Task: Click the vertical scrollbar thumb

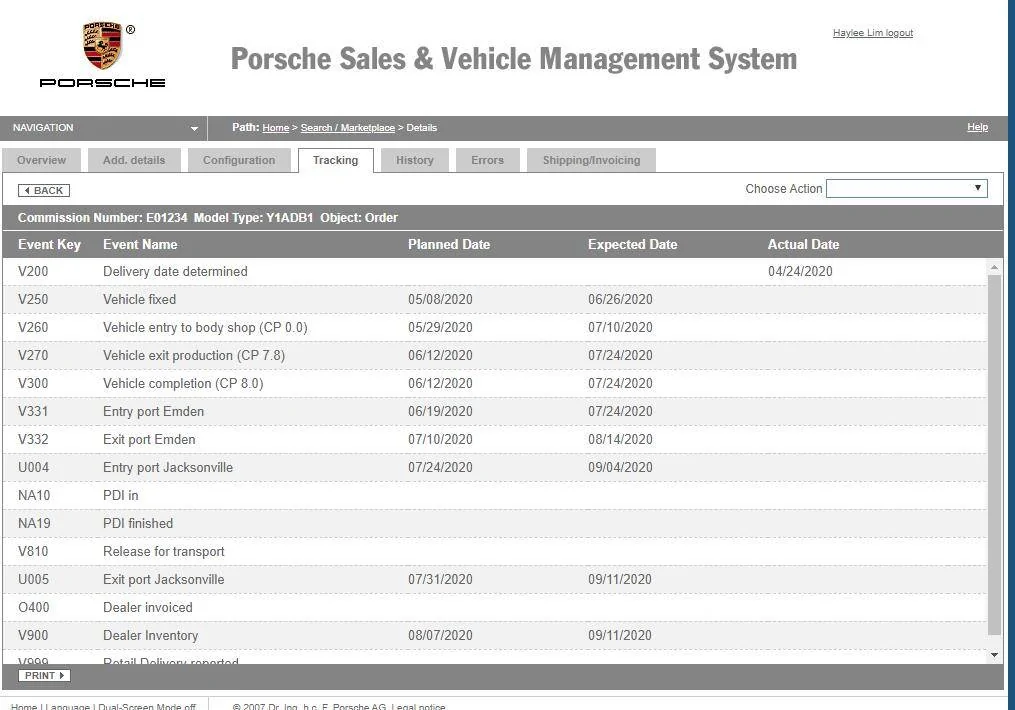Action: click(994, 454)
